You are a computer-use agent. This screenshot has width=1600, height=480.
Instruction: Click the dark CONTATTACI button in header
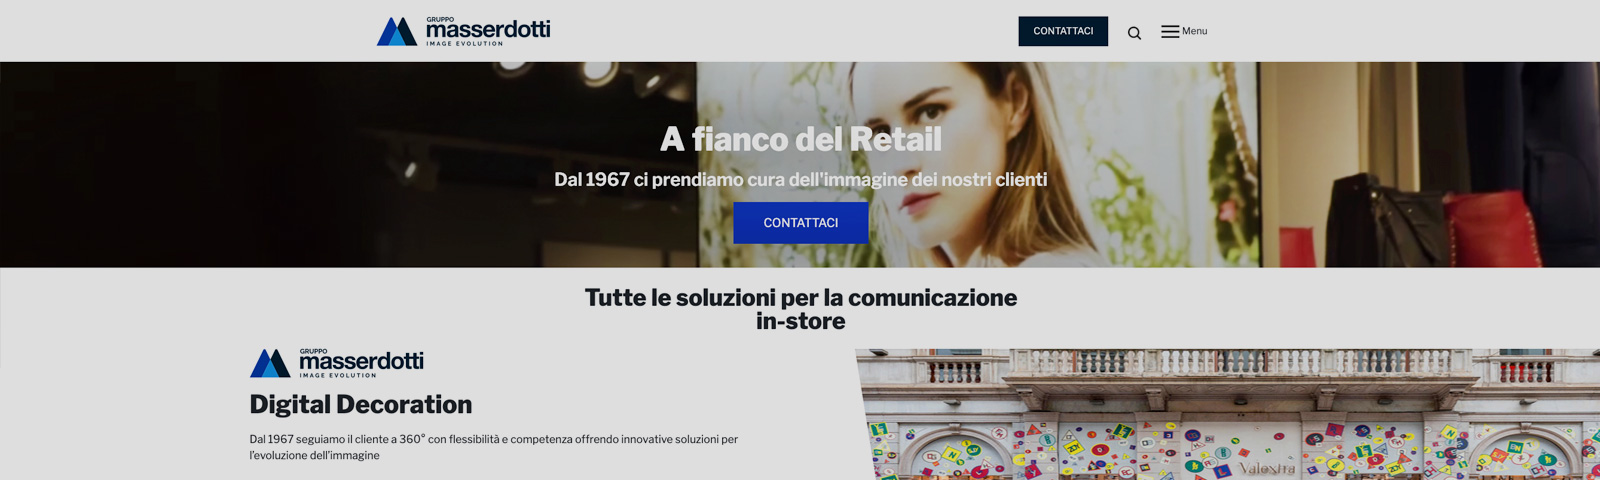point(1063,31)
